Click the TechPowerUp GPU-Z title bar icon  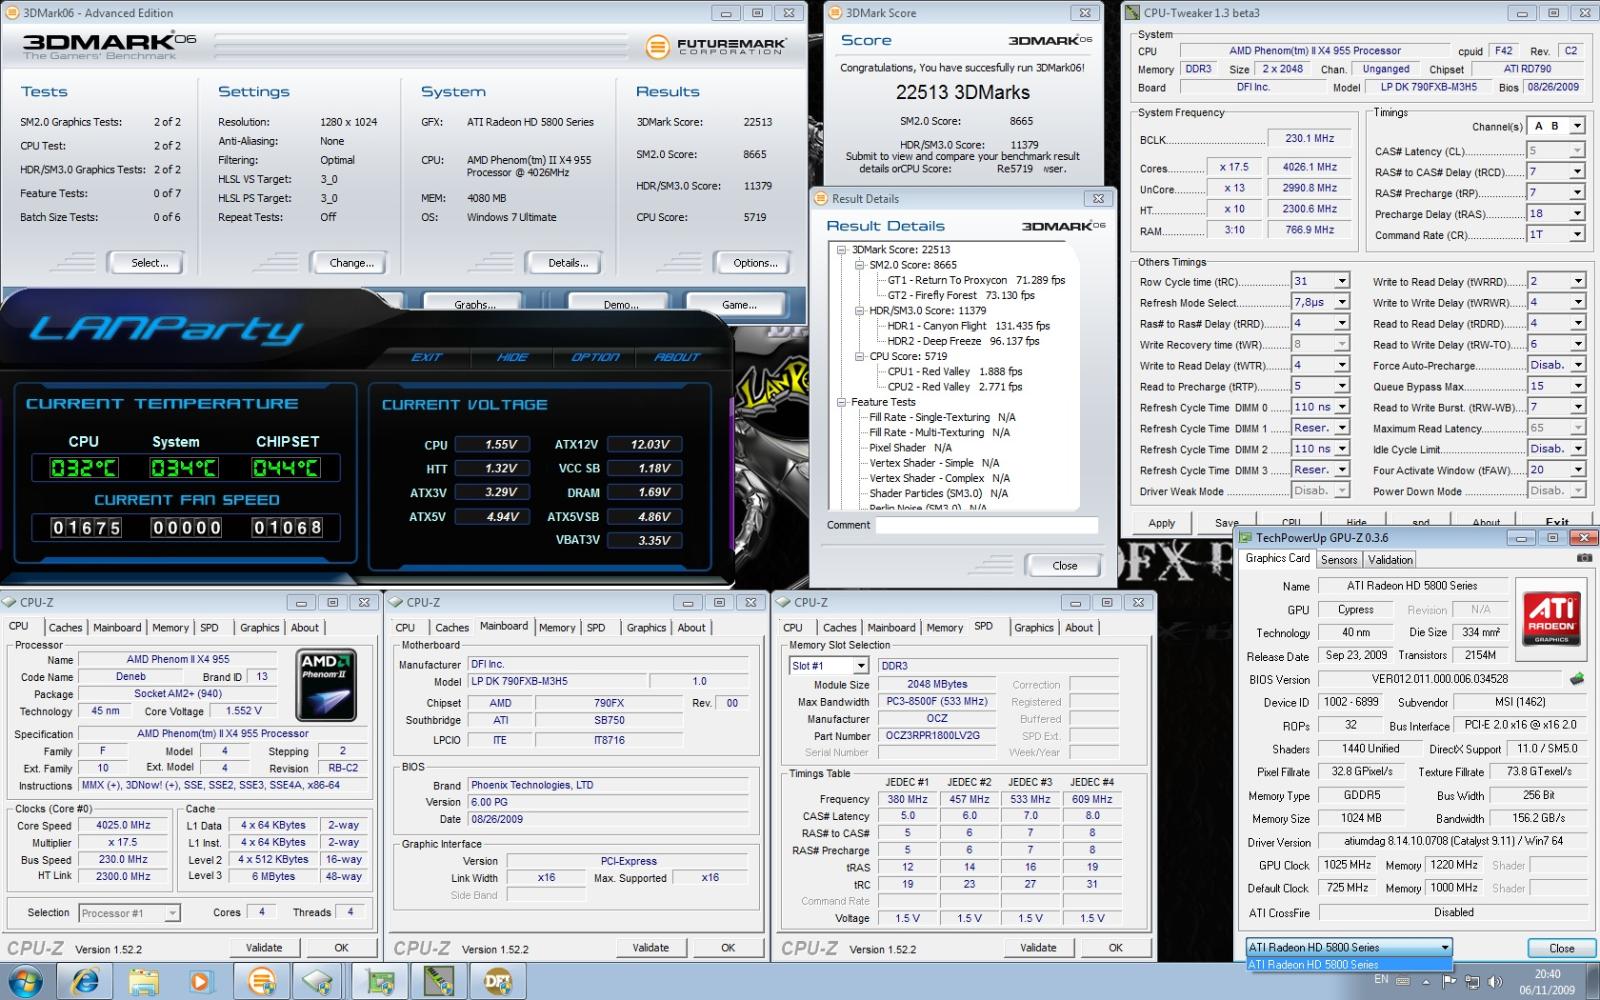[1246, 537]
